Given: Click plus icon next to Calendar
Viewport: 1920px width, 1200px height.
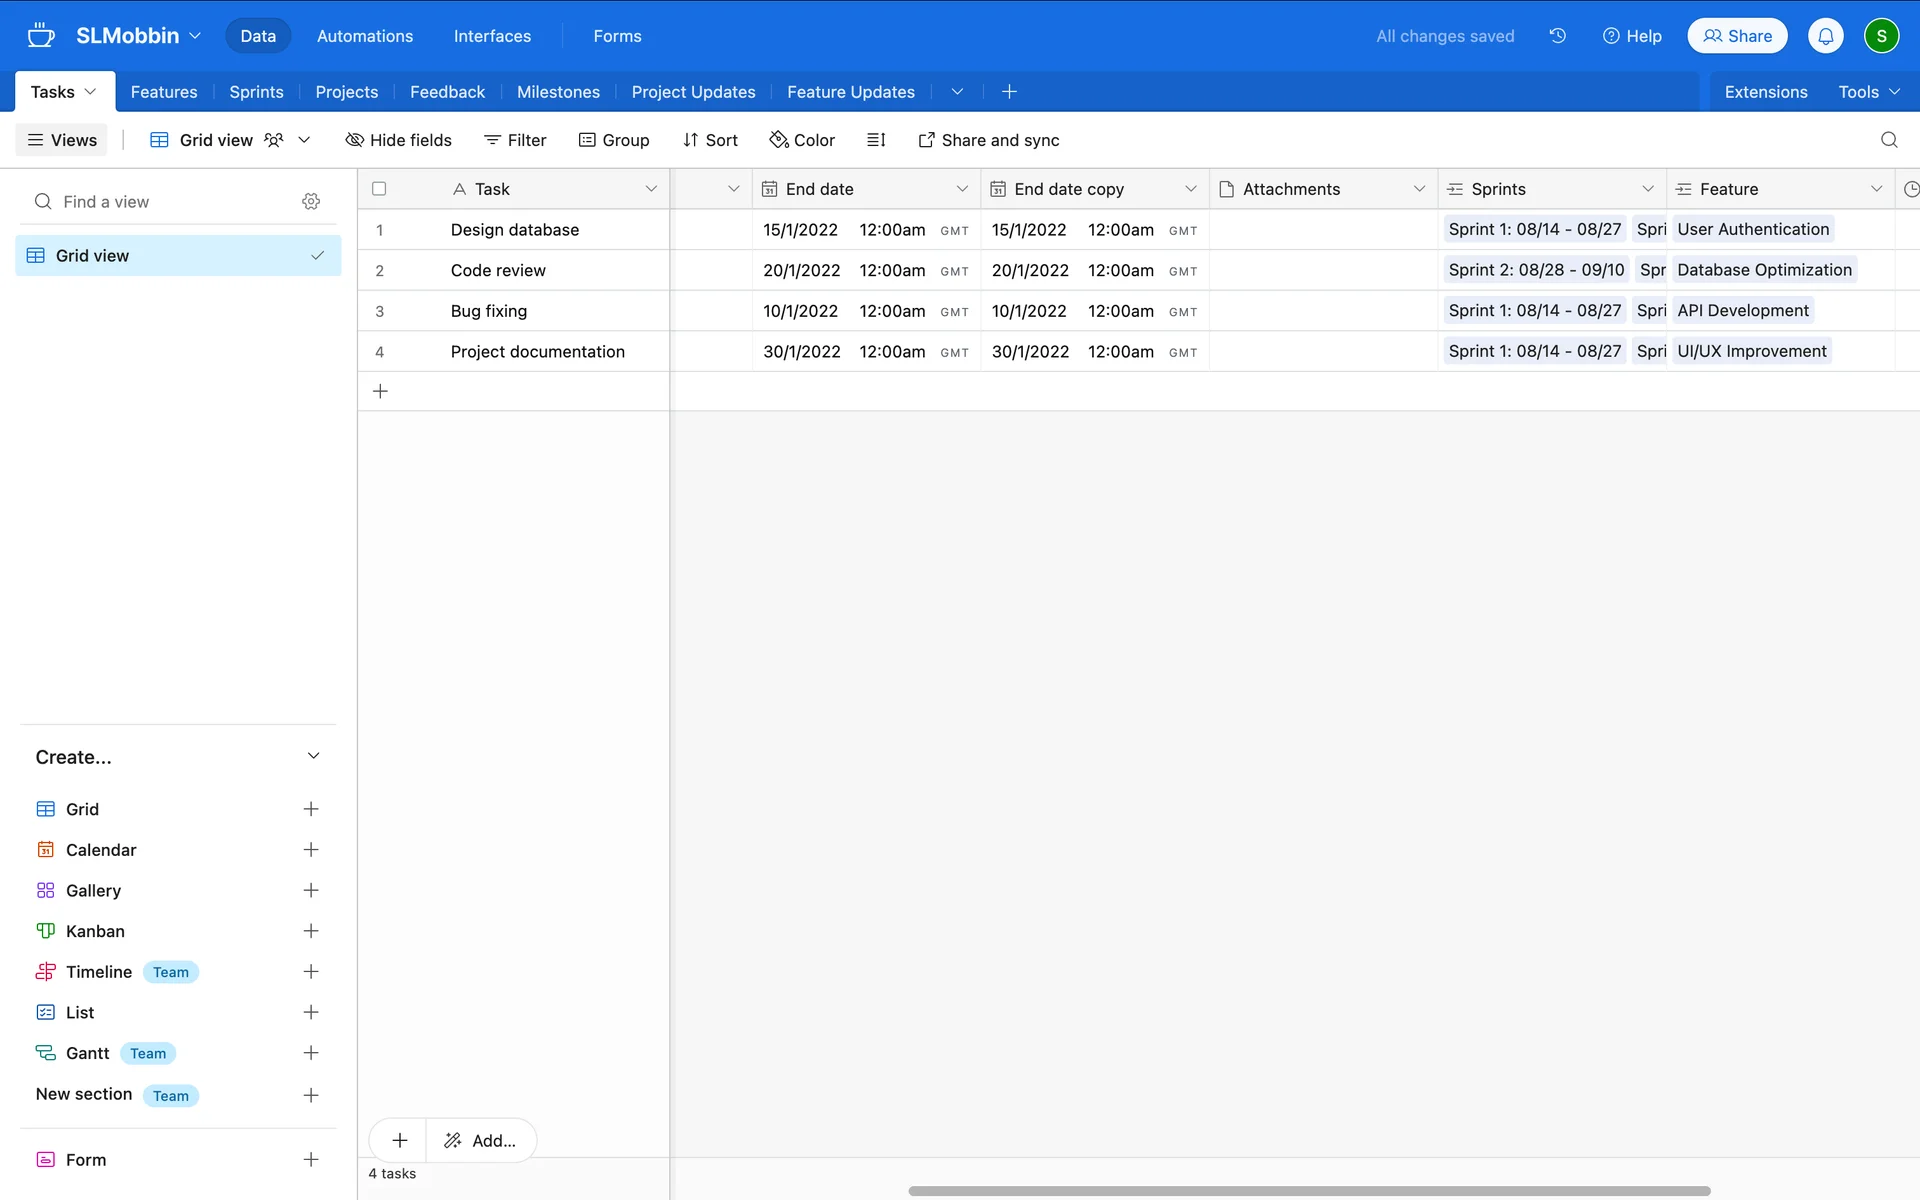Looking at the screenshot, I should (311, 850).
